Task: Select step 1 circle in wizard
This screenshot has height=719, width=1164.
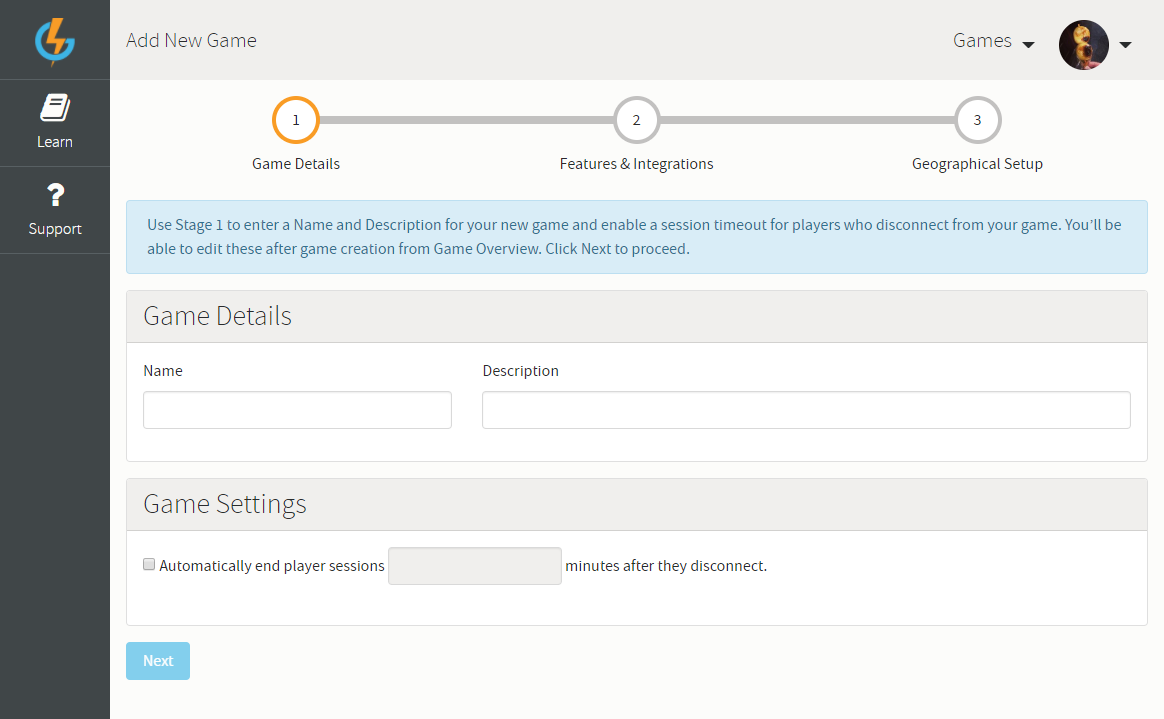Action: (x=295, y=121)
